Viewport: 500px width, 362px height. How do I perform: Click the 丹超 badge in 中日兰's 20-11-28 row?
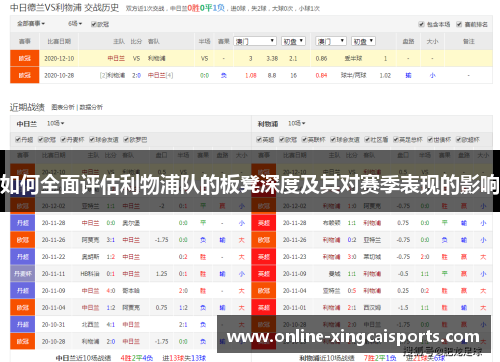point(23,223)
